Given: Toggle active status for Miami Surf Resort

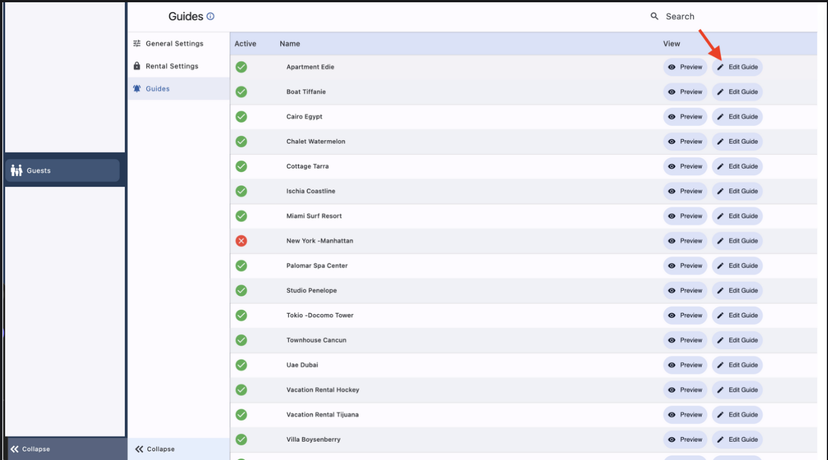Looking at the screenshot, I should 241,216.
